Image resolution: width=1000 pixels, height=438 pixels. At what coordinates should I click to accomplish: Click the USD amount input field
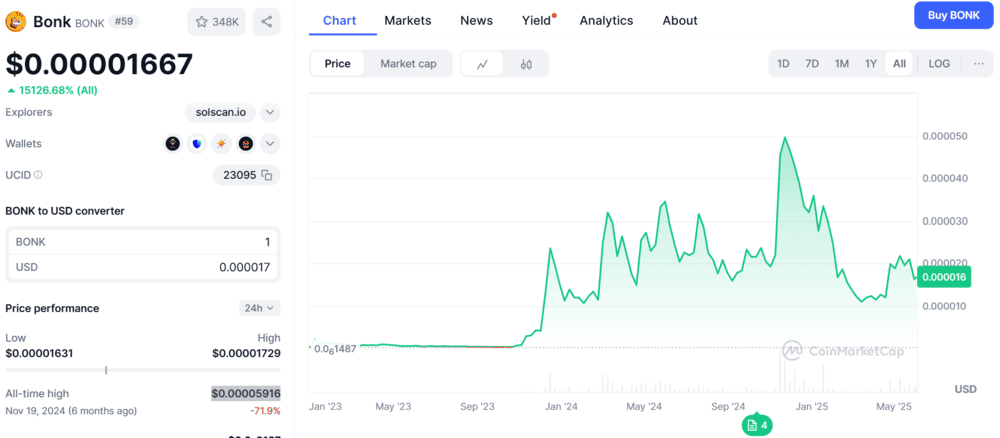tap(143, 267)
